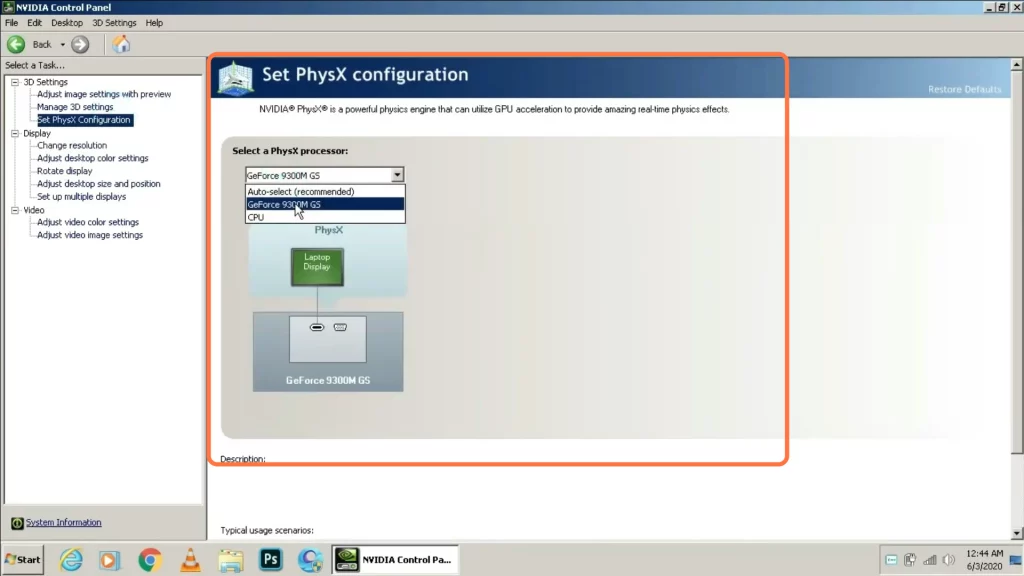1024x576 pixels.
Task: Click the scrollbar up arrow
Action: 1017,64
